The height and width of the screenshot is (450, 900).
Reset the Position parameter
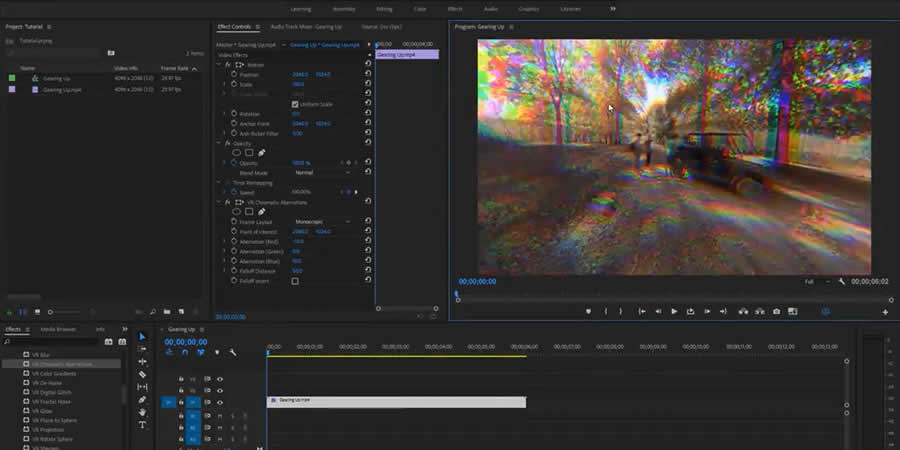tap(368, 74)
